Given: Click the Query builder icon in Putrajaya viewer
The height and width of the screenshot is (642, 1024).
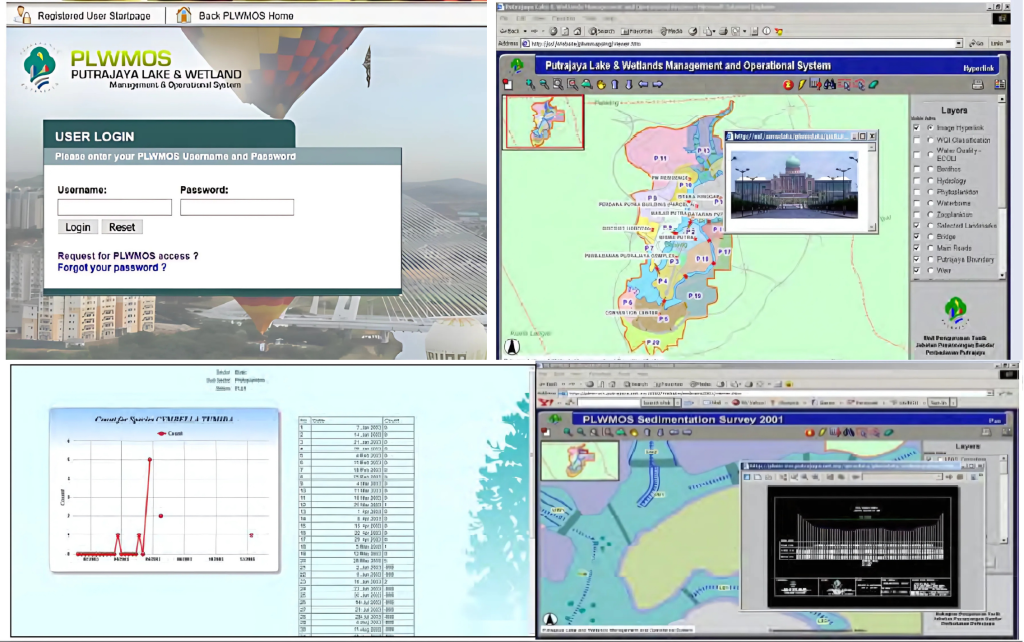Looking at the screenshot, I should pyautogui.click(x=816, y=84).
